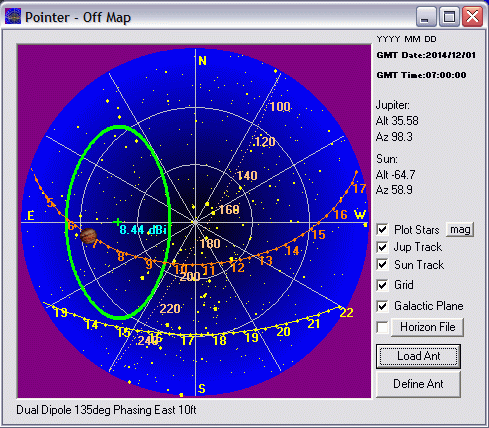Click the Define Ant button
Viewport: 489px width, 428px height.
coord(418,384)
